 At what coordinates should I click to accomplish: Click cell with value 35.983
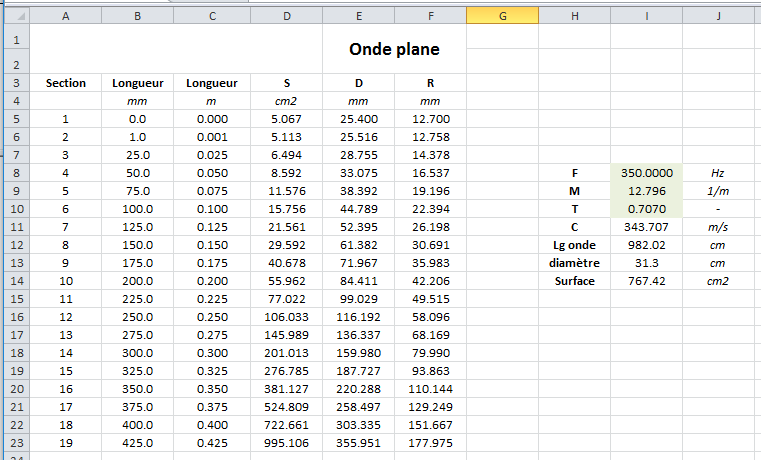[x=430, y=263]
